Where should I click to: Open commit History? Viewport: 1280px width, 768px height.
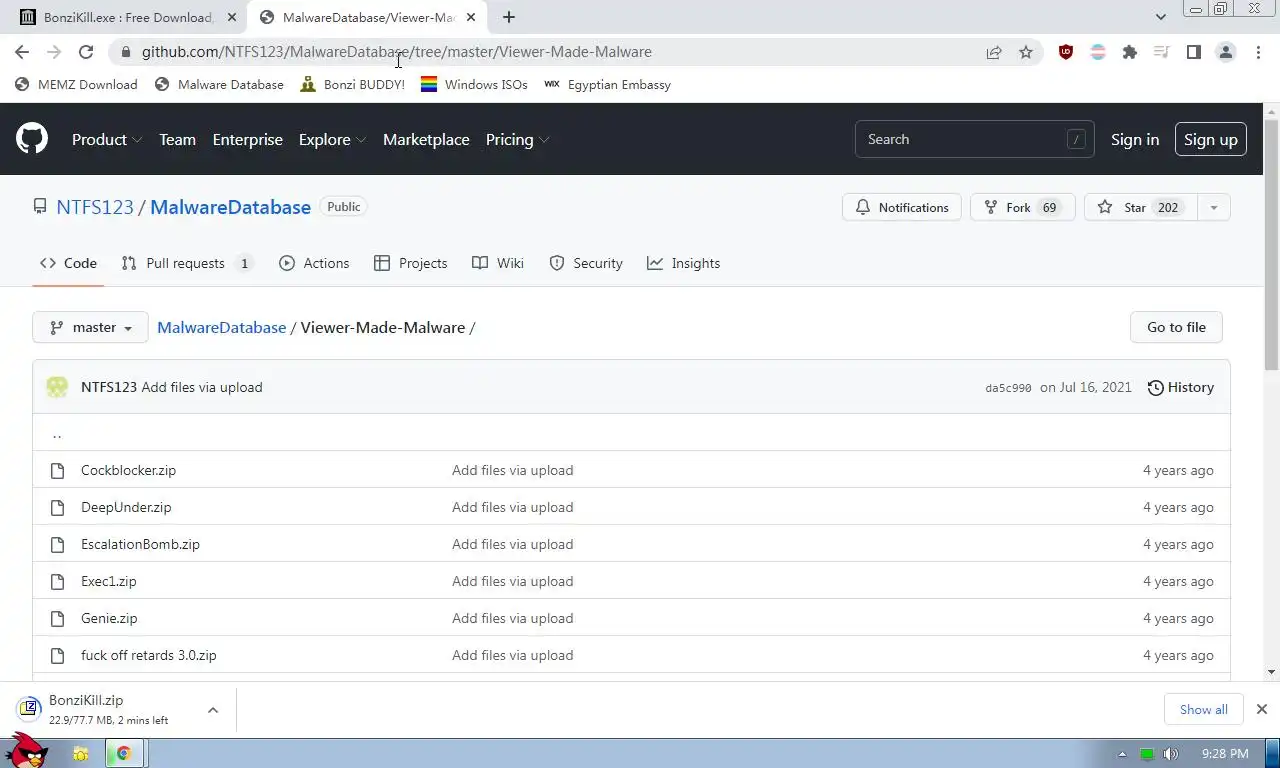tap(1180, 387)
